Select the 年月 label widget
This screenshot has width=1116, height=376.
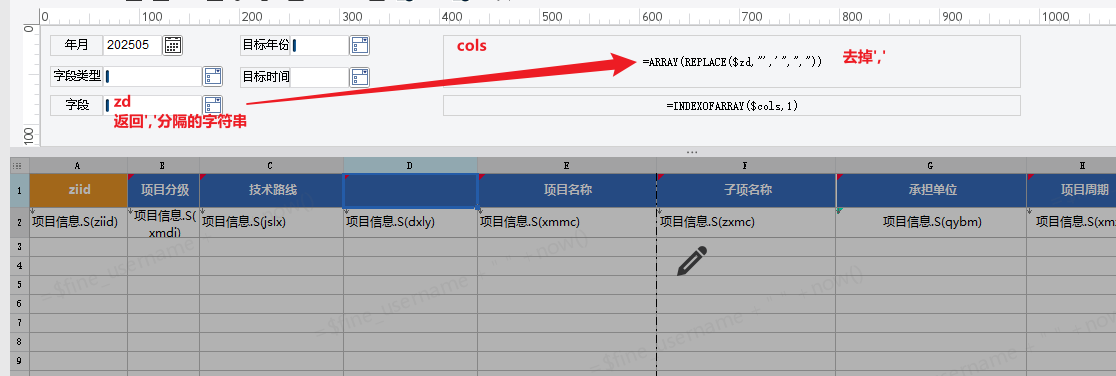coord(77,45)
